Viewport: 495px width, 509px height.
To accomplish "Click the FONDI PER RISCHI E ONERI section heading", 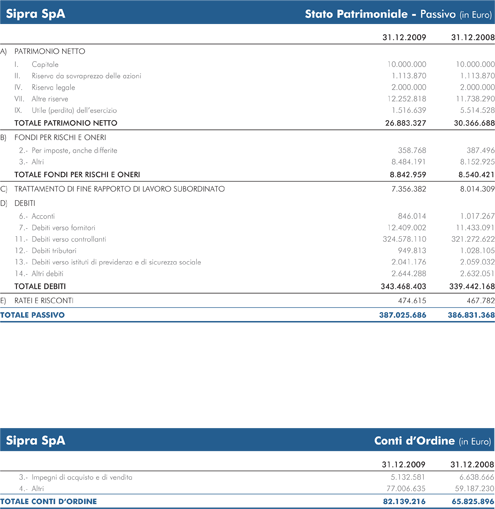I will (60, 137).
